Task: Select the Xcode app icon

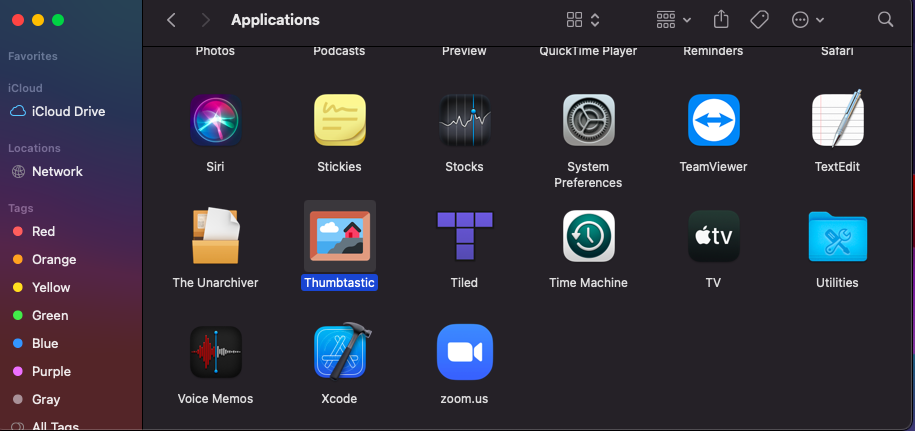Action: click(x=342, y=351)
